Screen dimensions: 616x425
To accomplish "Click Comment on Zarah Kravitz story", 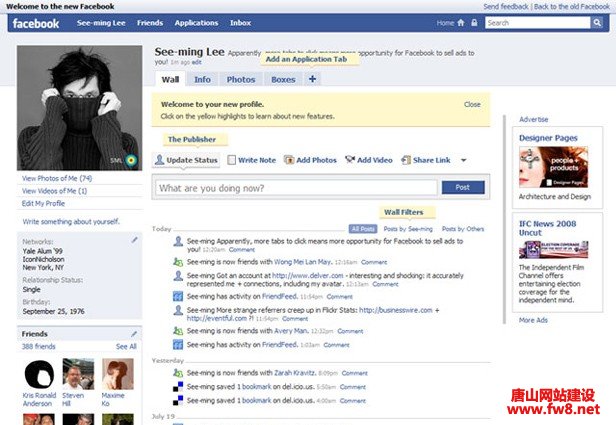I will [354, 373].
